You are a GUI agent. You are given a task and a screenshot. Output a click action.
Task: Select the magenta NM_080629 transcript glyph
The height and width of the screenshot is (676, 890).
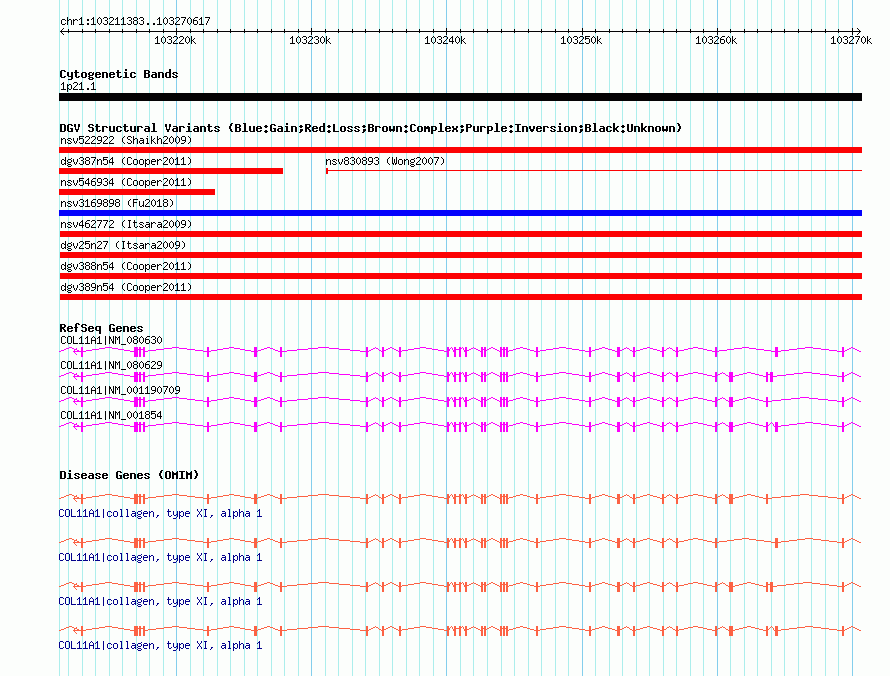(x=460, y=377)
